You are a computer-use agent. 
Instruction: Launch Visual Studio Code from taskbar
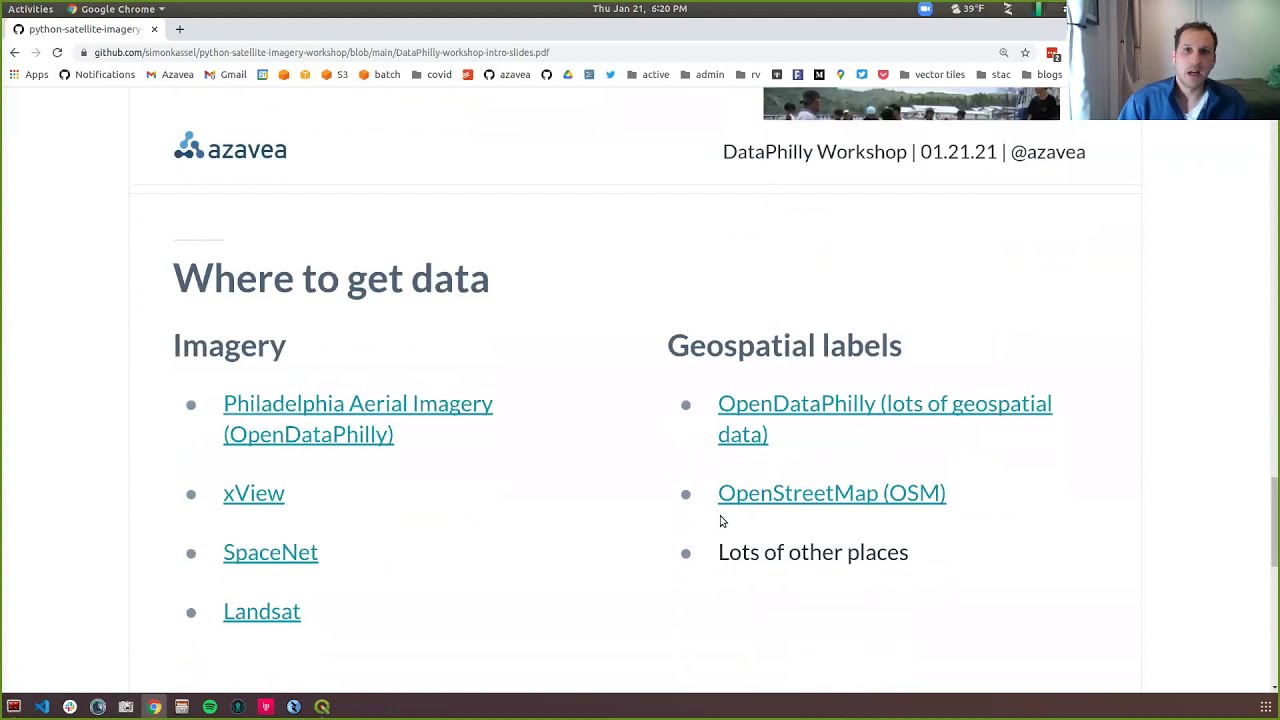(x=42, y=707)
